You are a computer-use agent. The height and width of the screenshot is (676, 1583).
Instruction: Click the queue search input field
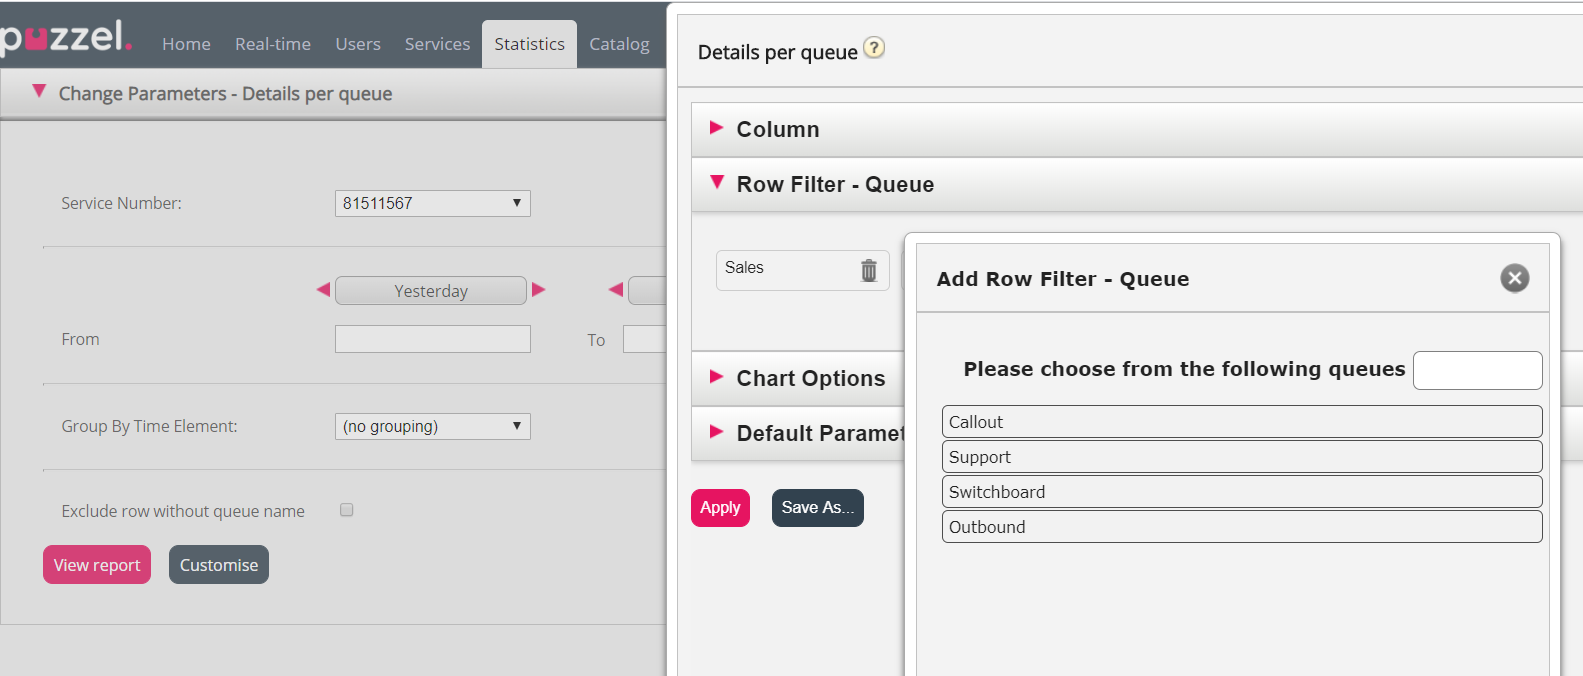pos(1476,370)
